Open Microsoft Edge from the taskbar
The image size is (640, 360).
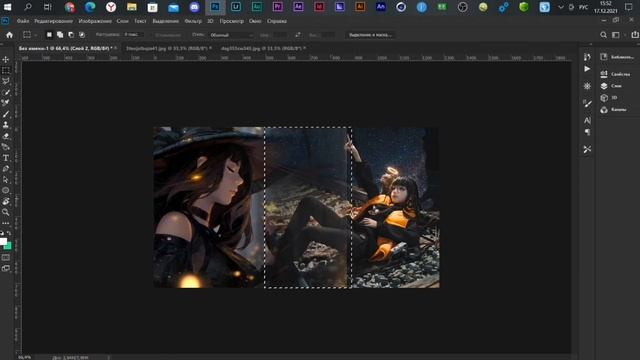[90, 7]
